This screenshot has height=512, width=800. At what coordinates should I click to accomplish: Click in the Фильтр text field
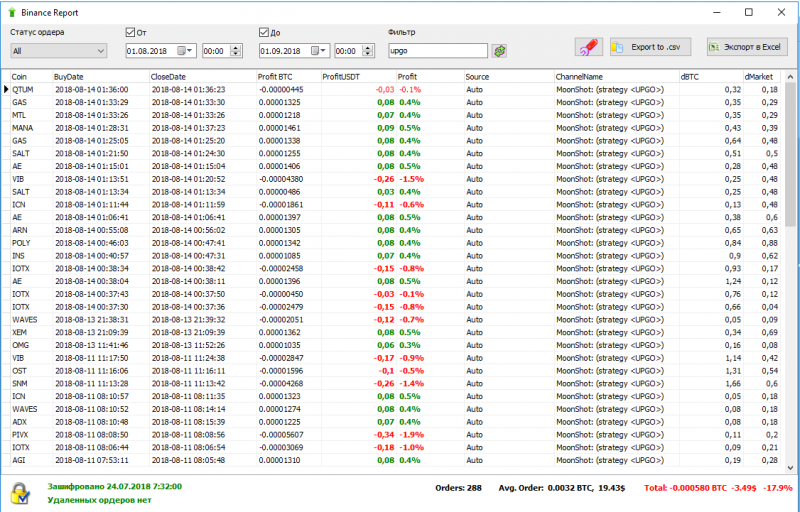(x=436, y=50)
